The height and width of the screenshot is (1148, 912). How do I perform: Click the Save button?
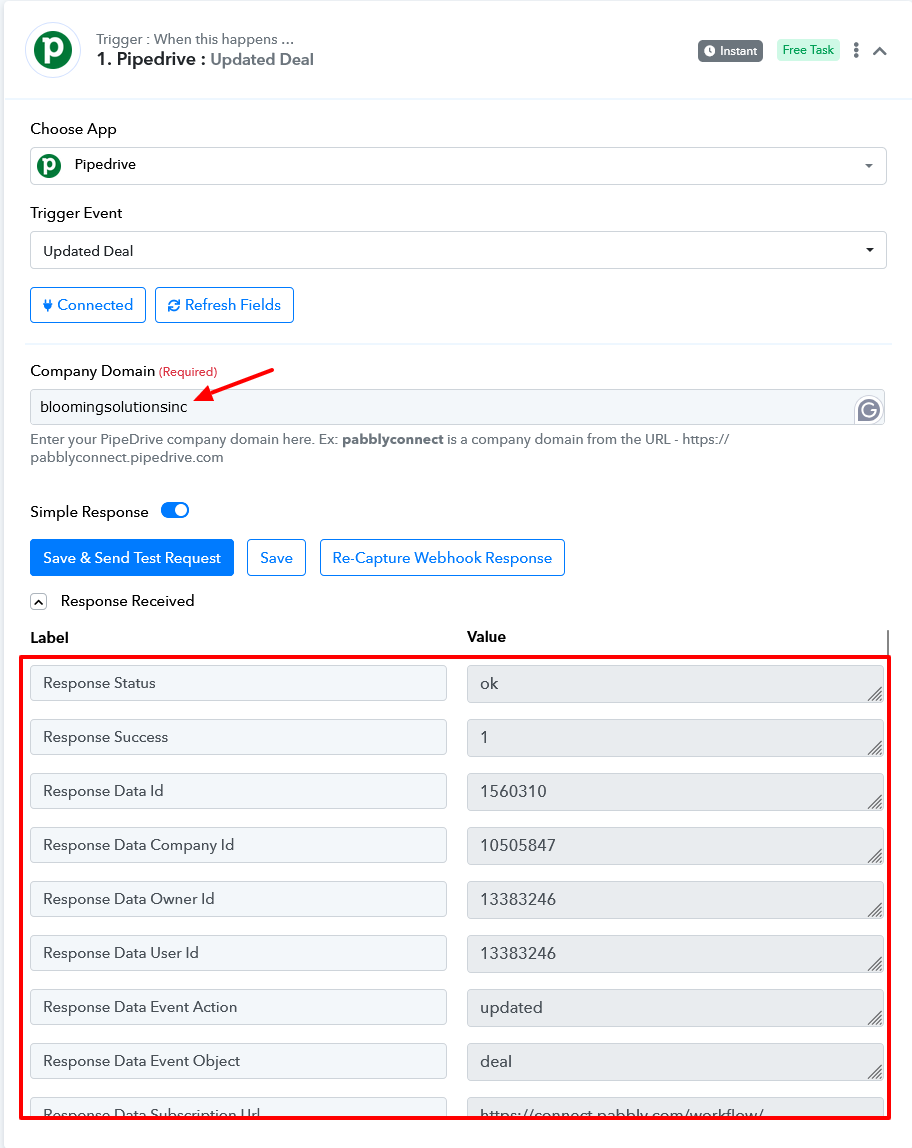click(x=276, y=558)
